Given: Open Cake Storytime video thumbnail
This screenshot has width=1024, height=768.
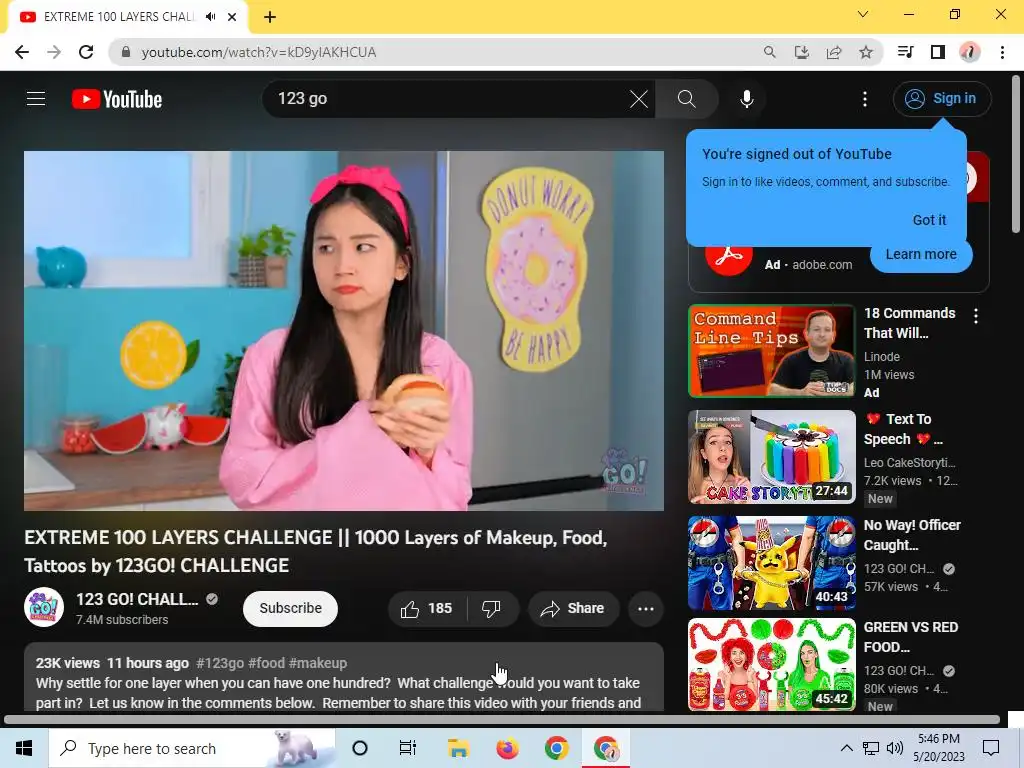Looking at the screenshot, I should coord(771,456).
